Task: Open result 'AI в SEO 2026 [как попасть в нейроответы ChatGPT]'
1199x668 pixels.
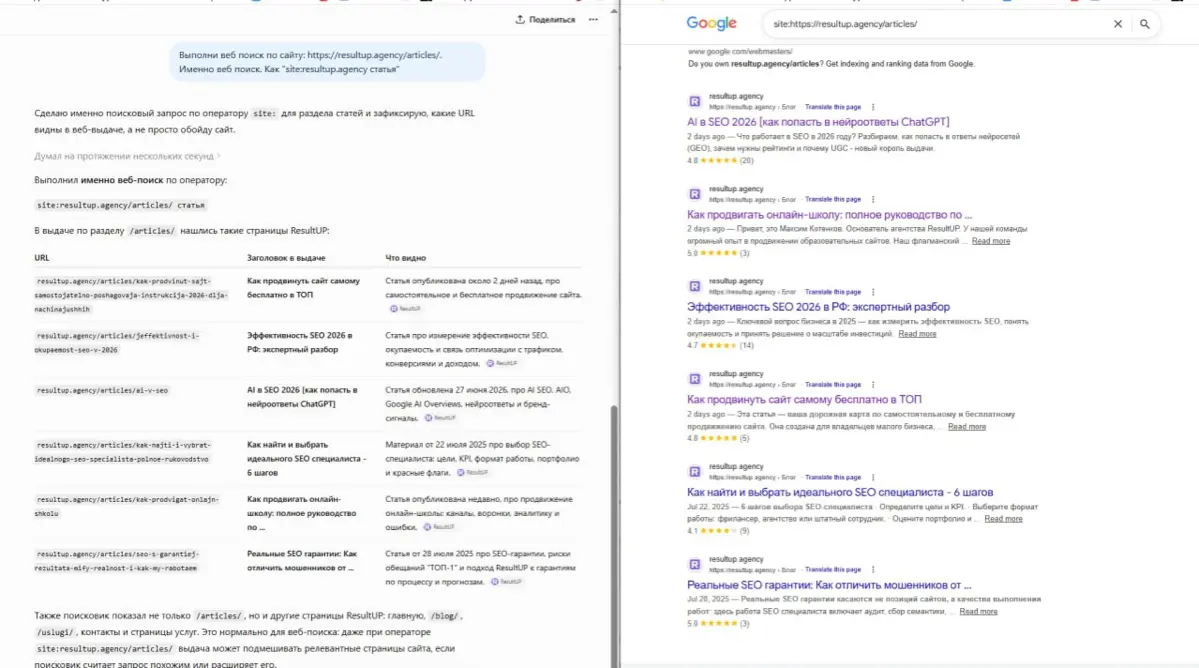Action: [x=818, y=122]
